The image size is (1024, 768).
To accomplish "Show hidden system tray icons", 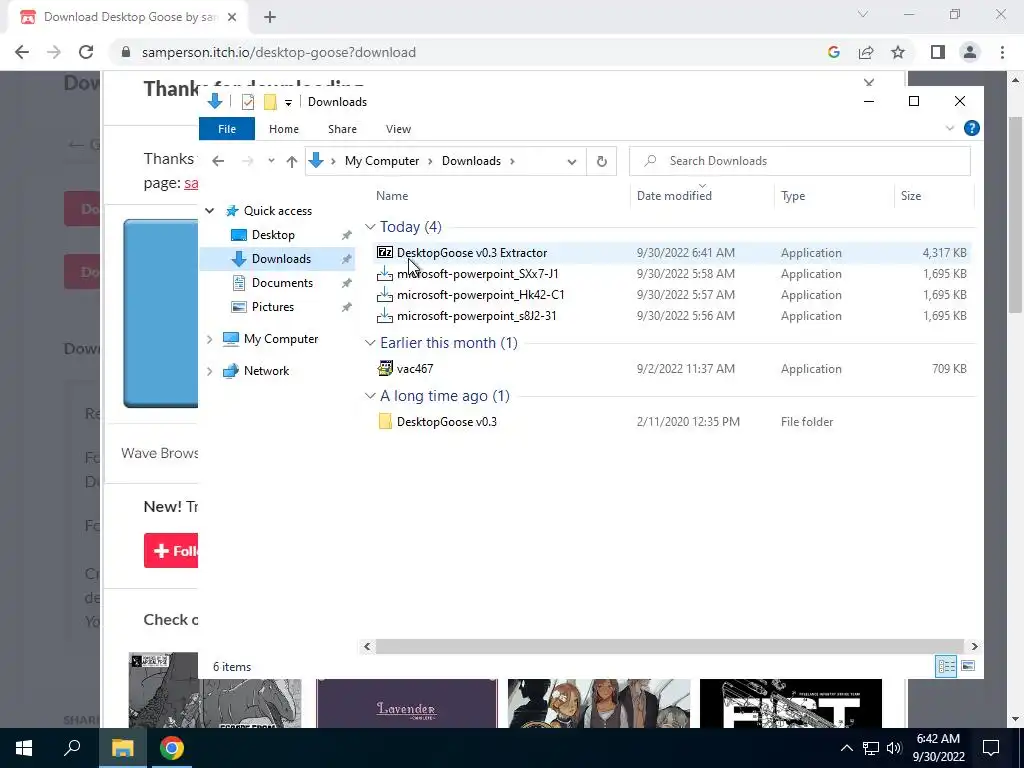I will pyautogui.click(x=846, y=748).
